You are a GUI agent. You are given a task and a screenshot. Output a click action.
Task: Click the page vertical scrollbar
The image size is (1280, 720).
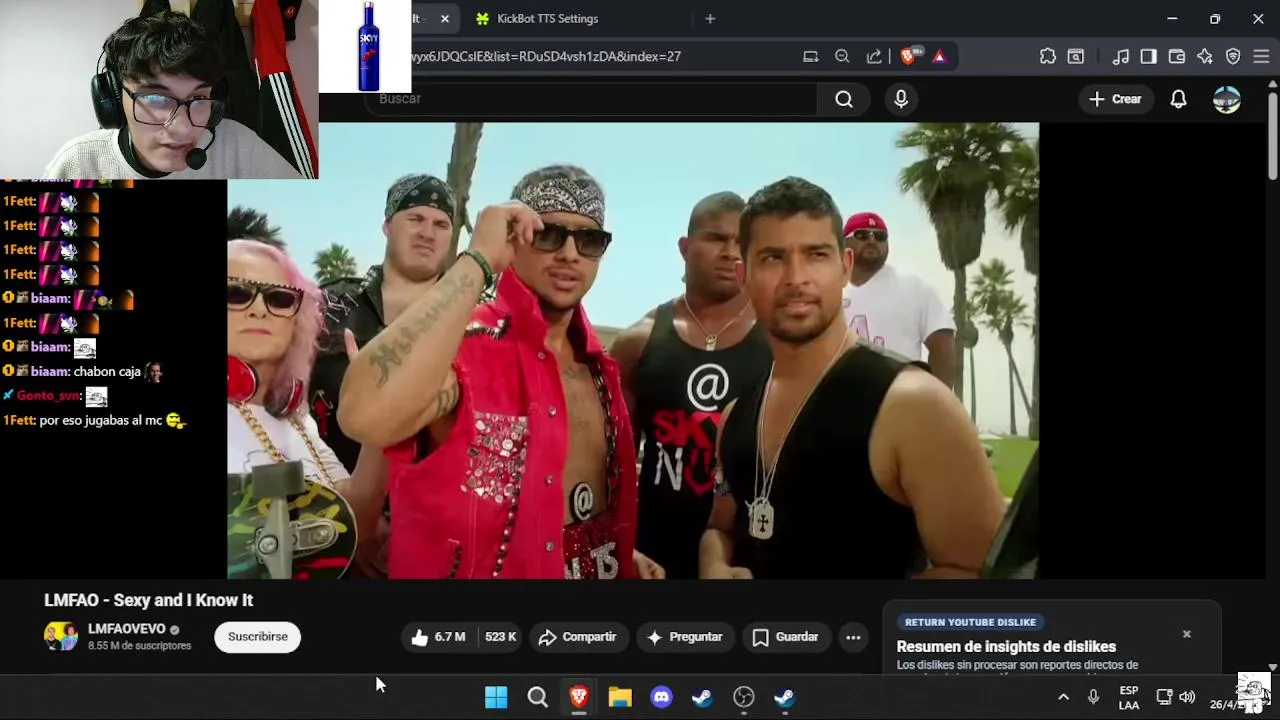coord(1273,135)
